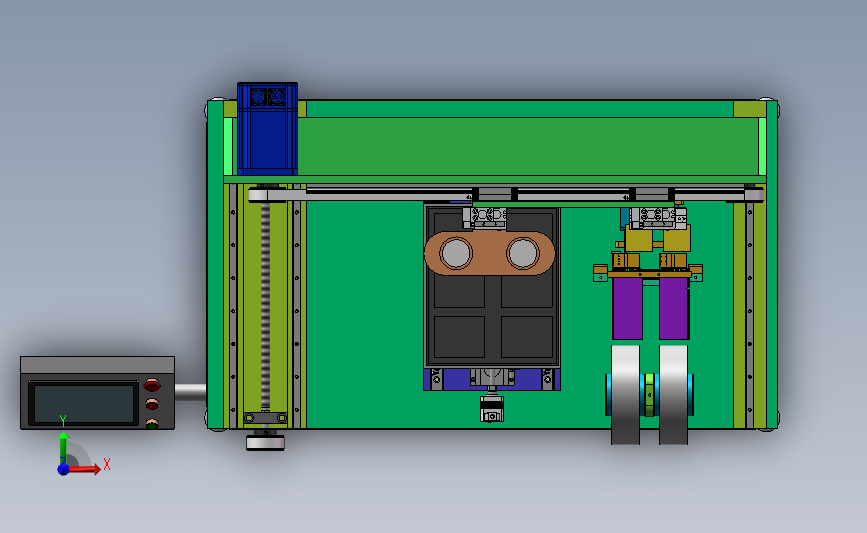Select the round foot under the lead screw
Viewport: 867px width, 533px height.
click(x=265, y=442)
